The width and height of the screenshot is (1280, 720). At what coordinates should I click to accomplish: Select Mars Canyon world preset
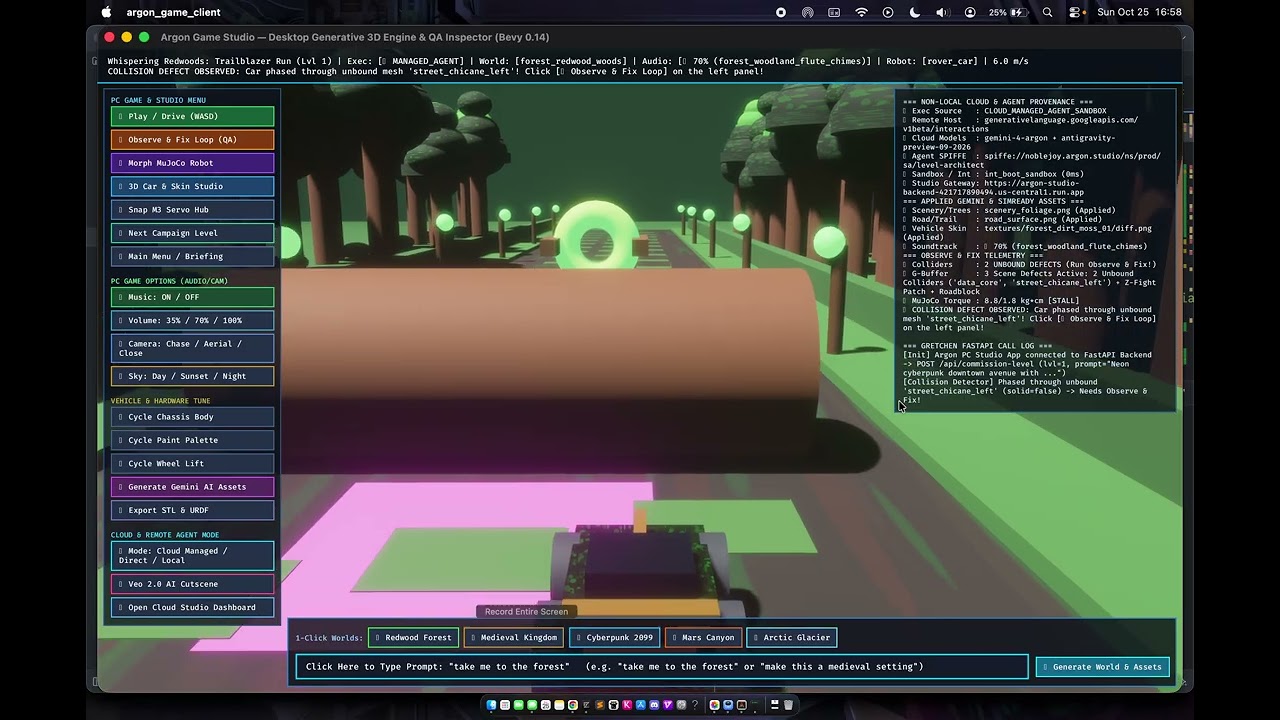[x=703, y=637]
